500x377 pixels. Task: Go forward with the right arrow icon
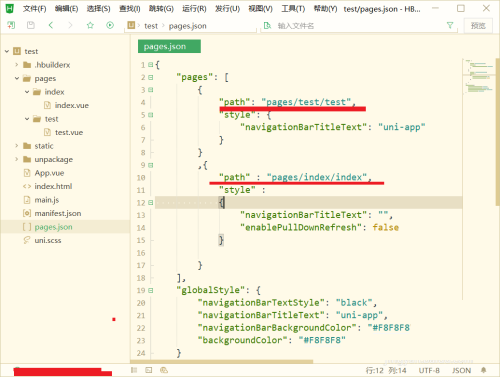tap(70, 25)
